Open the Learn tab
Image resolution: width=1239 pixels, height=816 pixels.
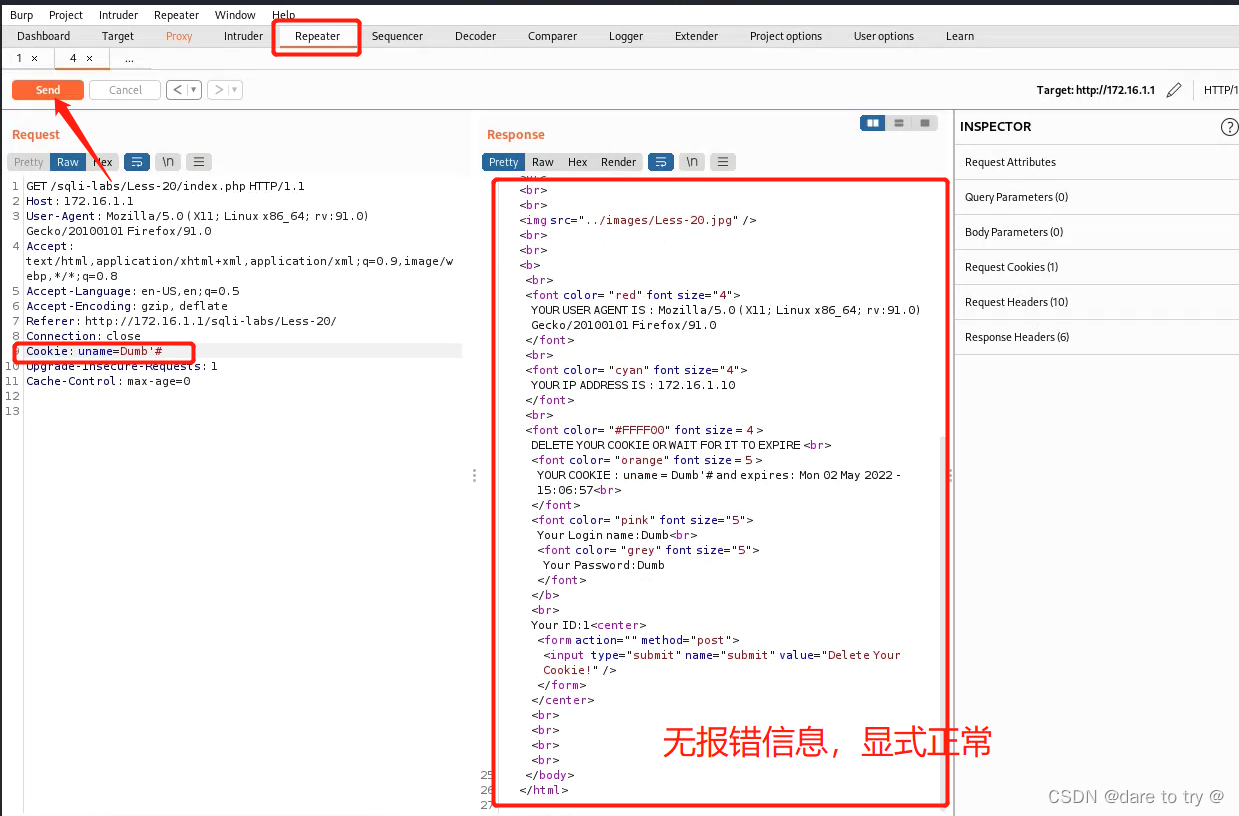click(960, 36)
